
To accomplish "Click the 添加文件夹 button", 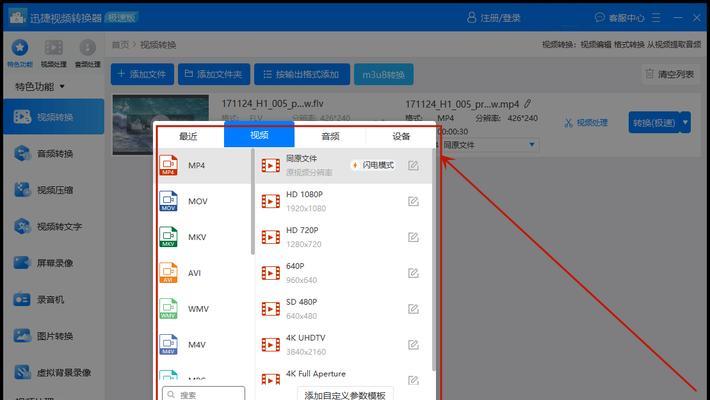I will 214,74.
